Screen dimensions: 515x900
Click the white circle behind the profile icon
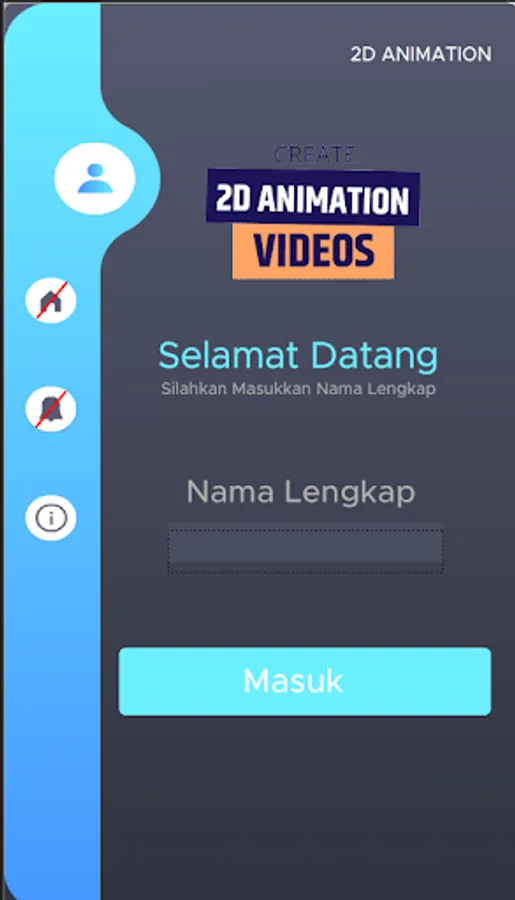tap(95, 179)
